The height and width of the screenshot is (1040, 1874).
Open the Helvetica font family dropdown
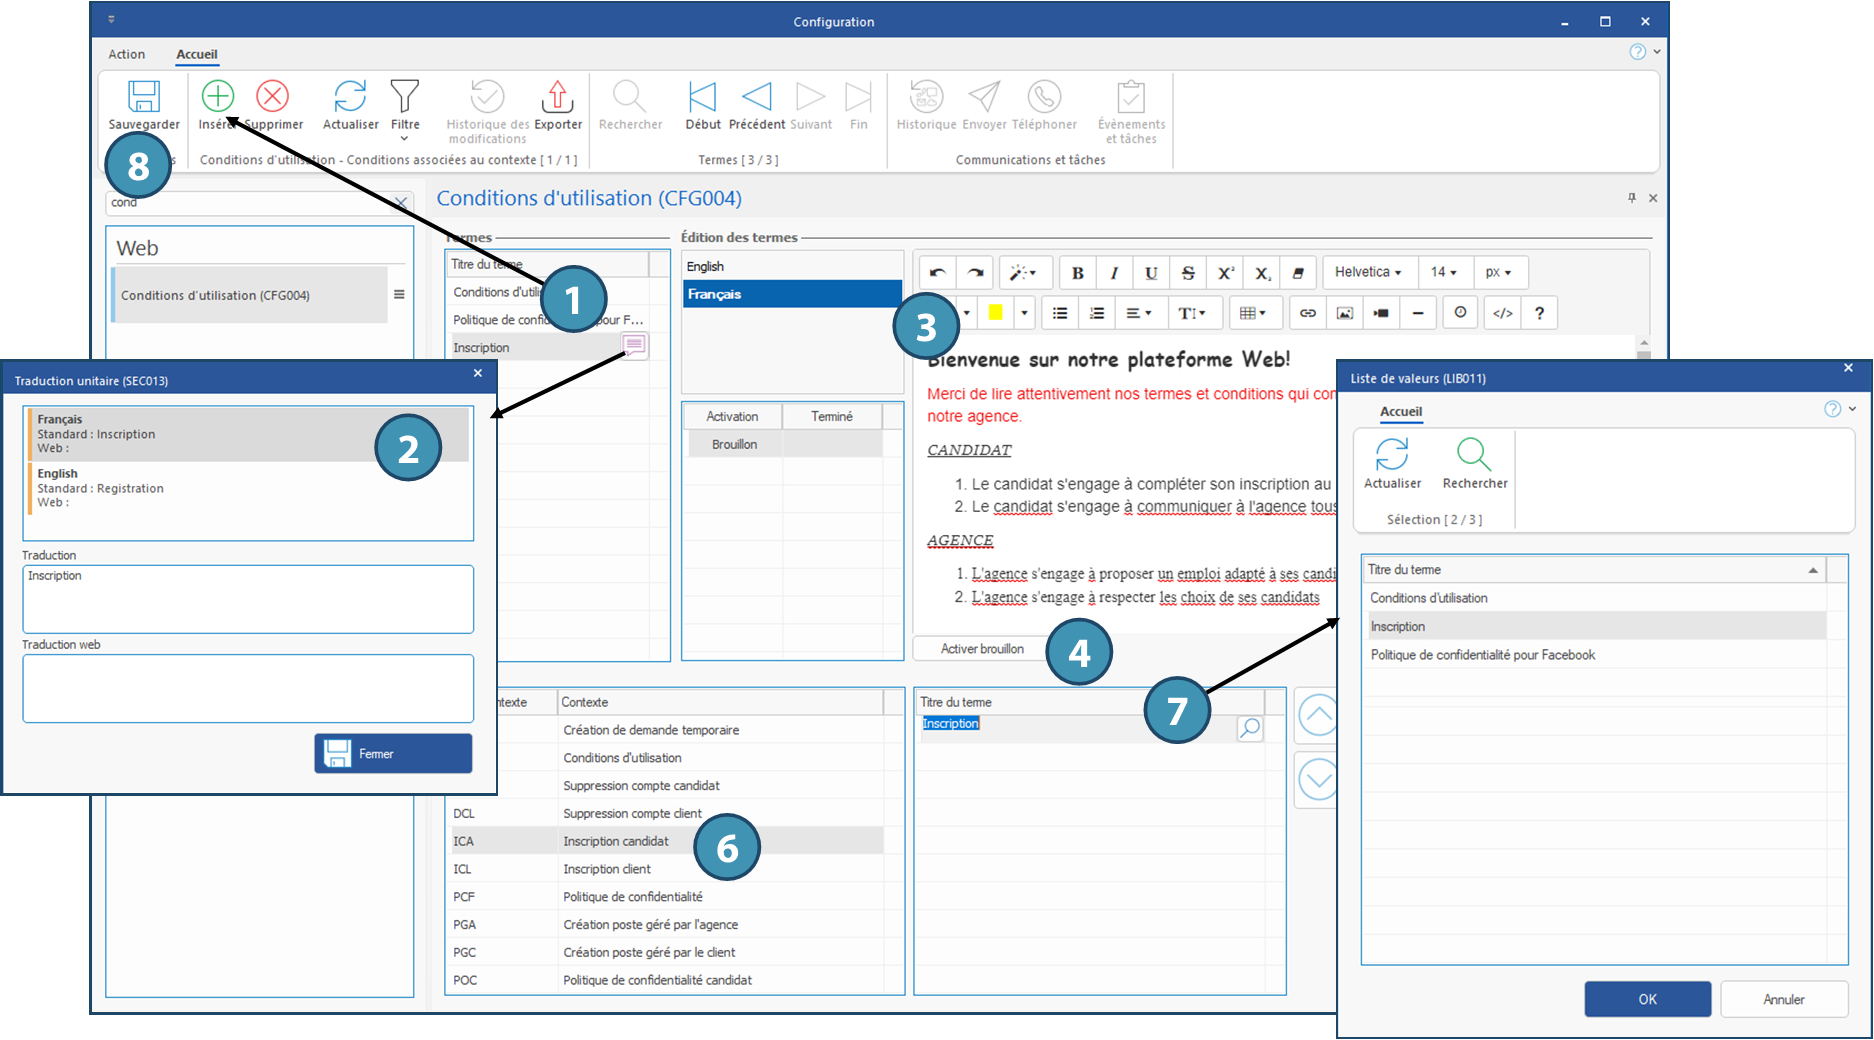(x=1367, y=273)
